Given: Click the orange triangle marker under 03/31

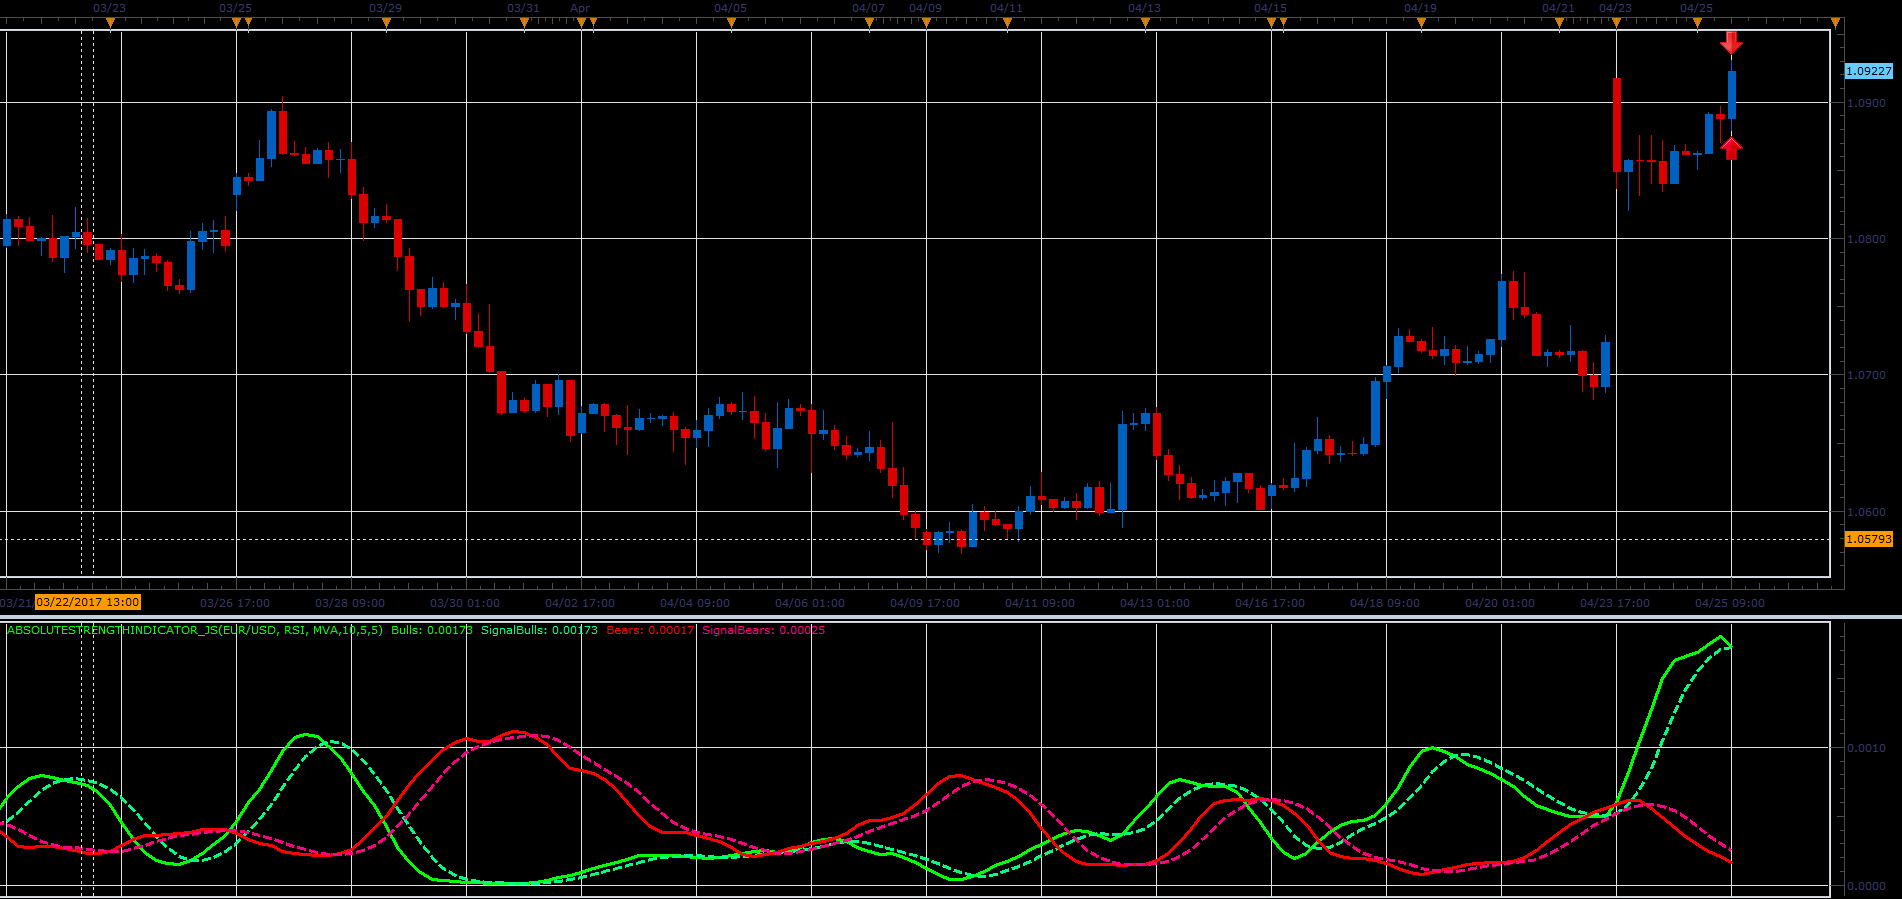Looking at the screenshot, I should [x=524, y=23].
